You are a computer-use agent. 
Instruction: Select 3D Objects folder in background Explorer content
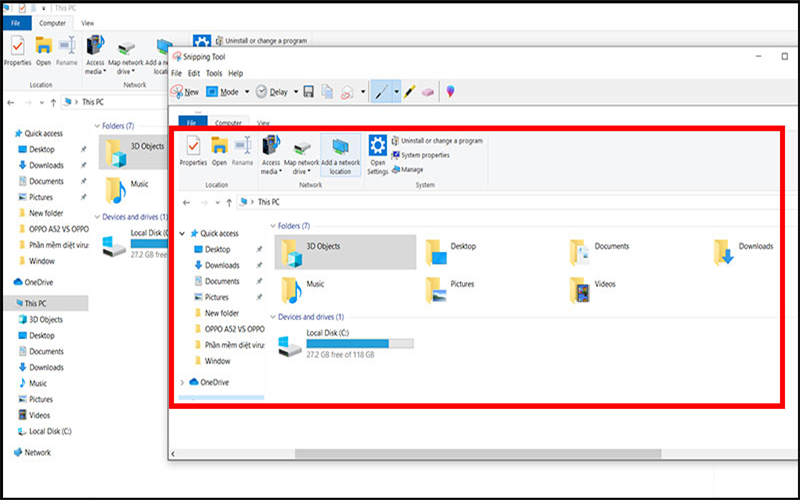134,152
